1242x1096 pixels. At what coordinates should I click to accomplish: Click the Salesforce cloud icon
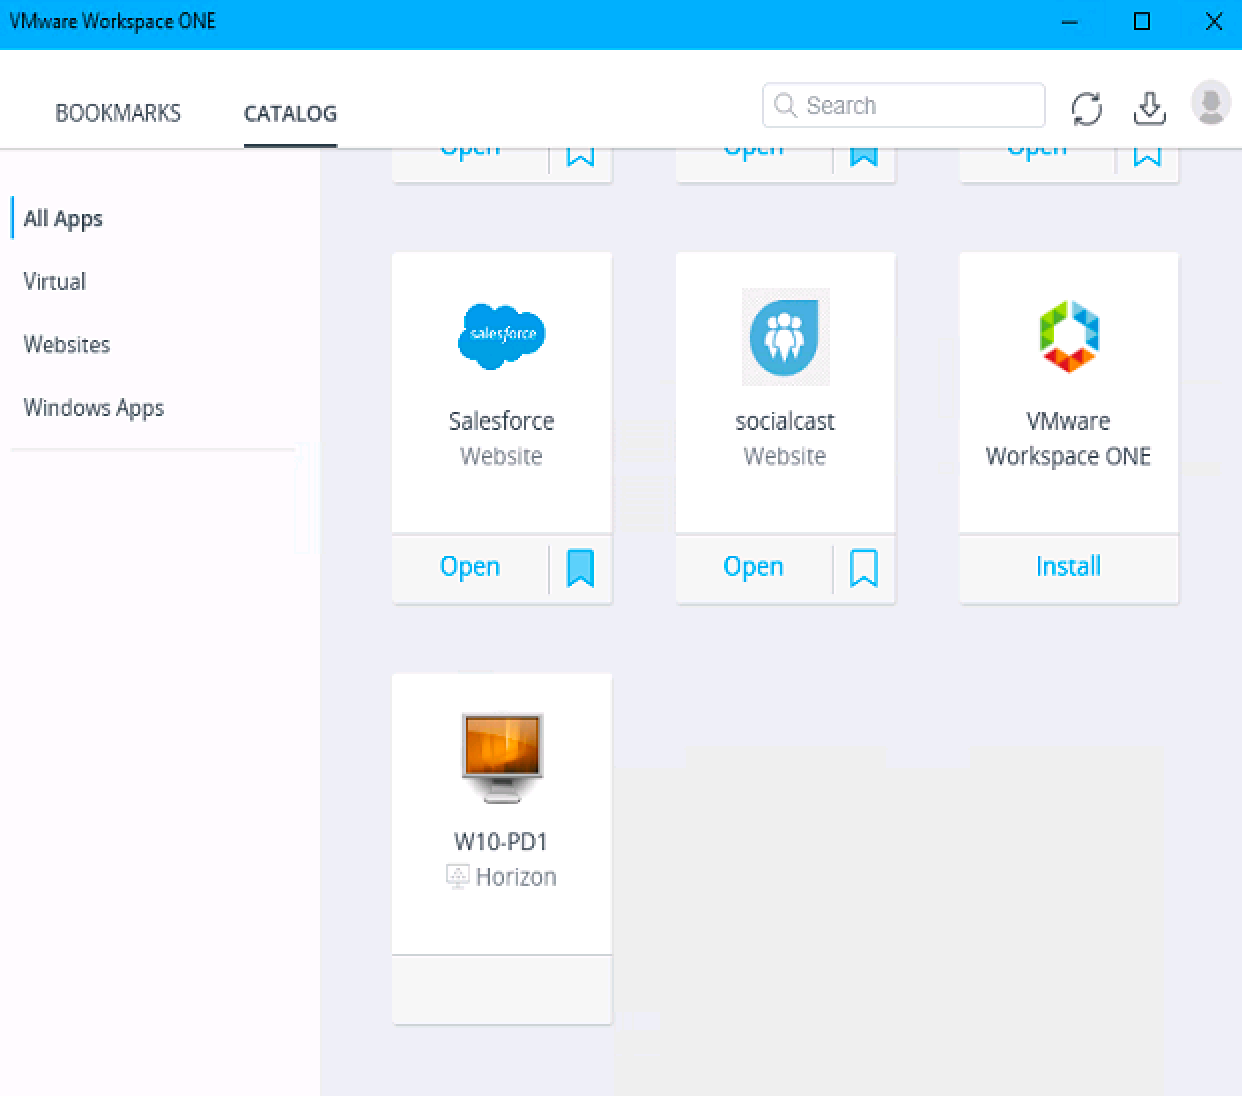[502, 336]
